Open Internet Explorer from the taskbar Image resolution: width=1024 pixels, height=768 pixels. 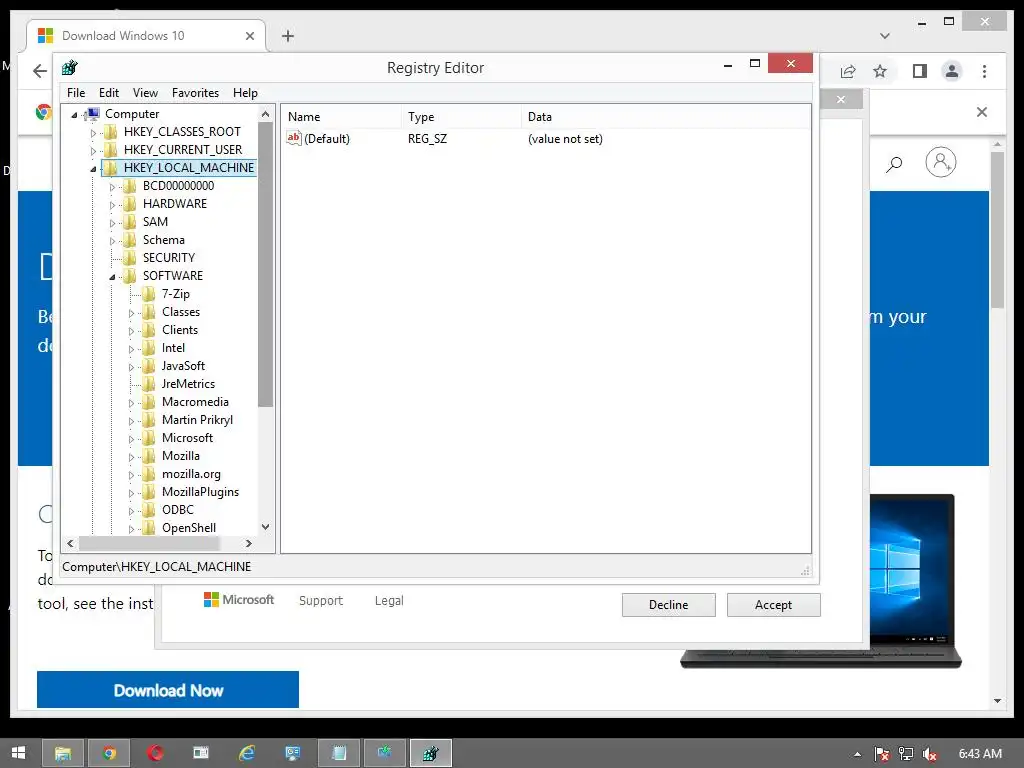(x=247, y=753)
